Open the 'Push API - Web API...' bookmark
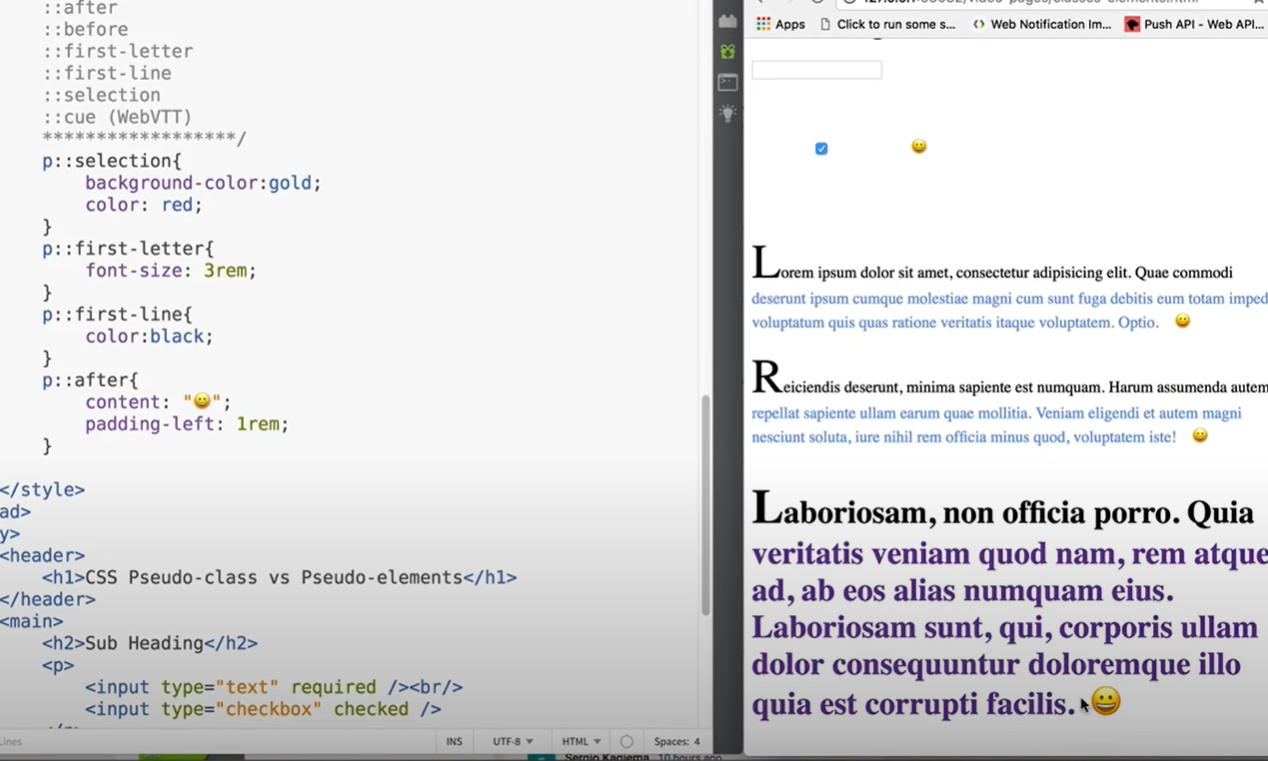 pos(1195,24)
